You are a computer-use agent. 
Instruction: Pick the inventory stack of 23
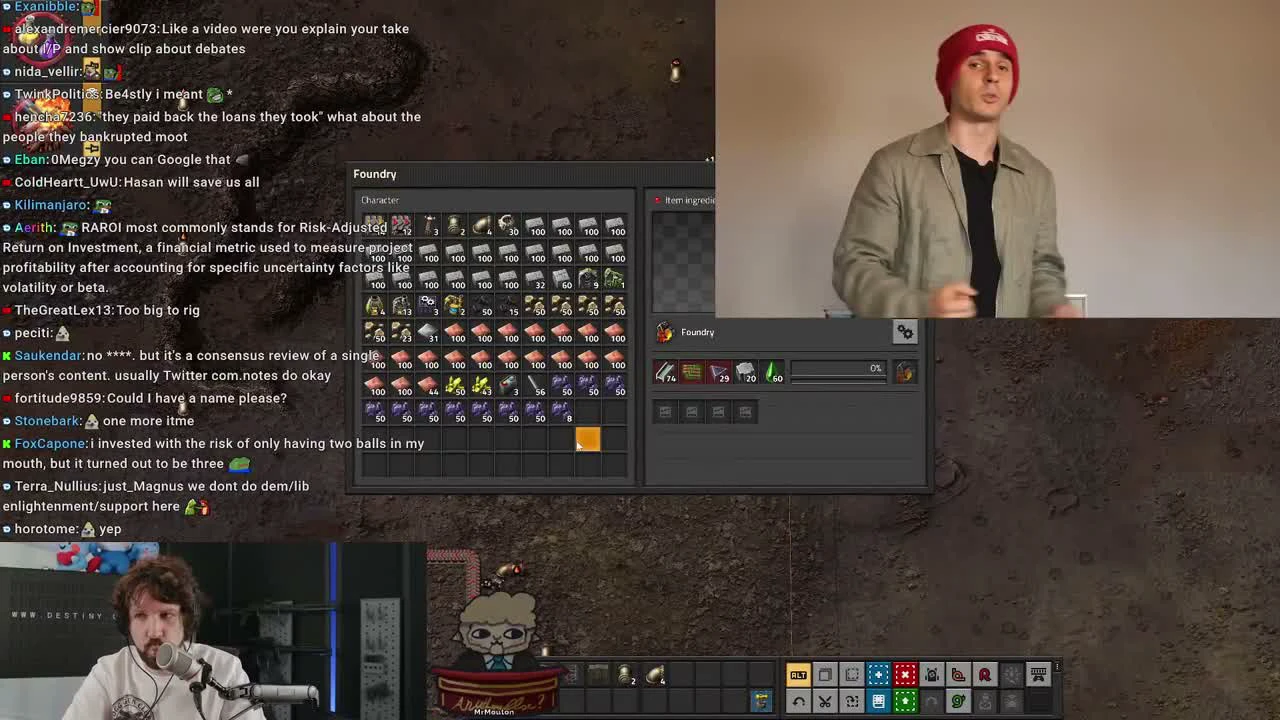[x=401, y=333]
